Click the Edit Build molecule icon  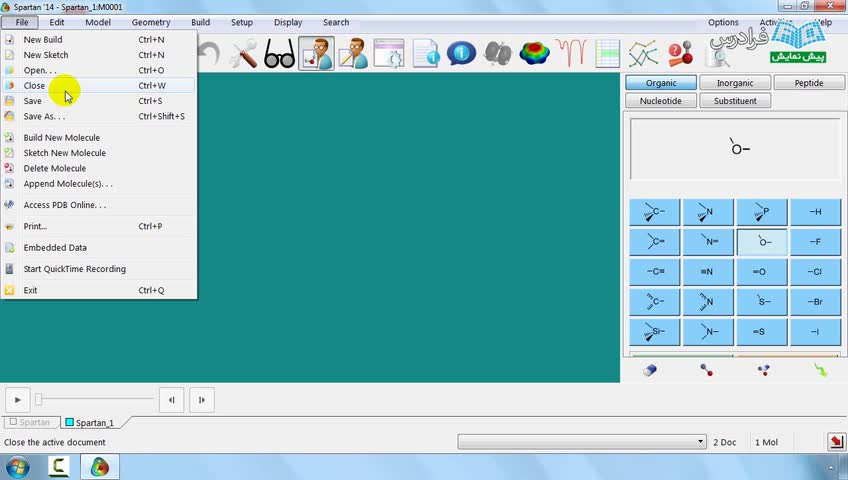(x=316, y=54)
